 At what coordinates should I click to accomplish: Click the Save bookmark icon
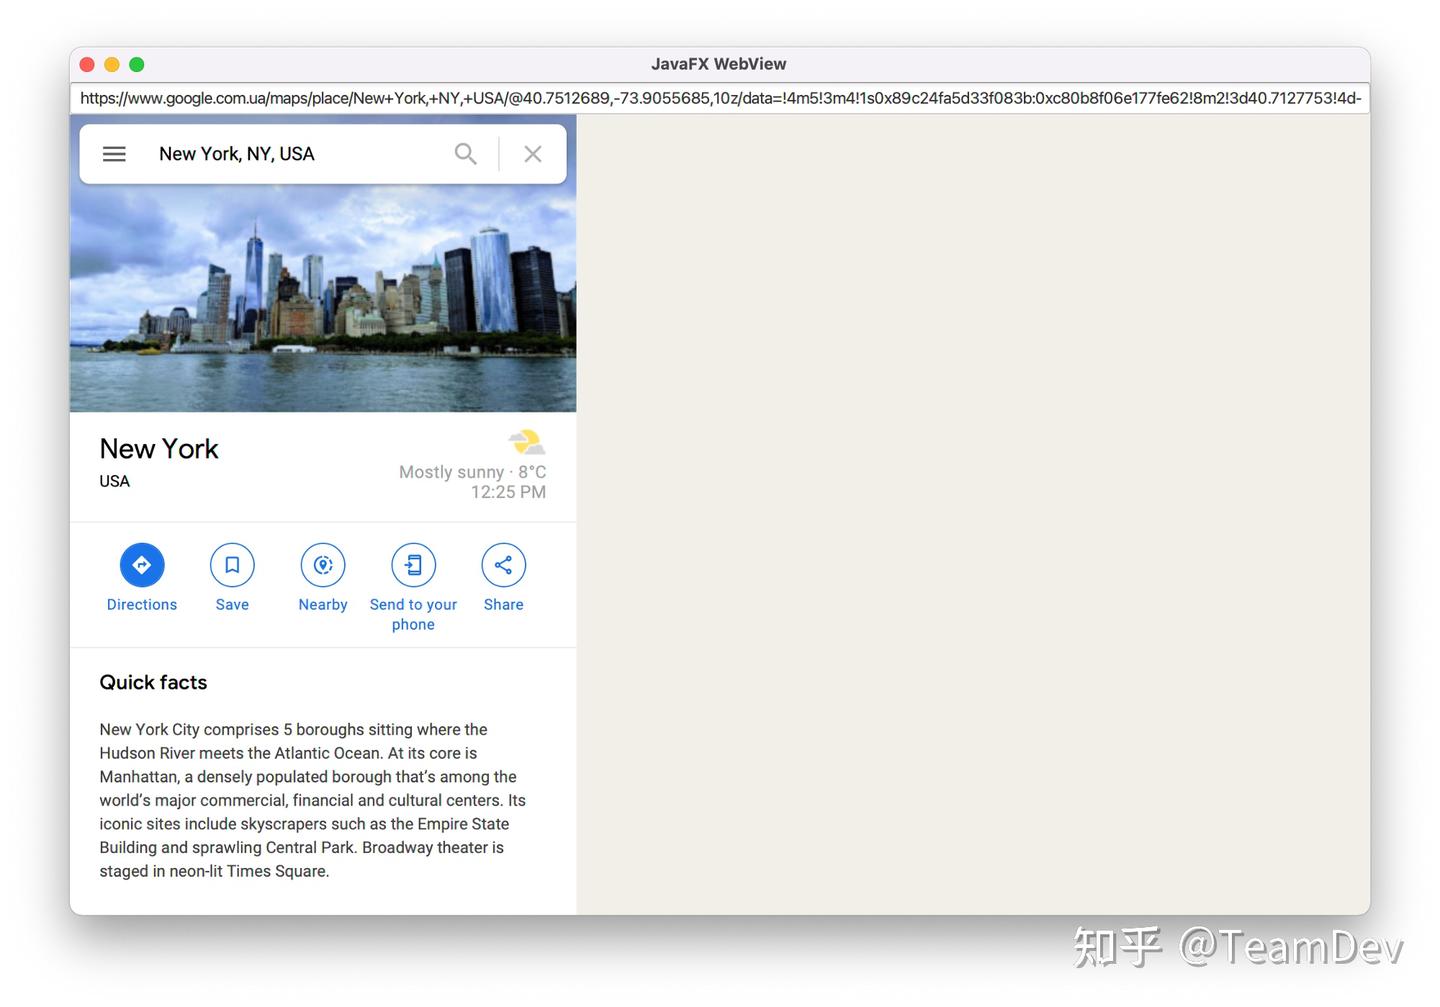[232, 564]
